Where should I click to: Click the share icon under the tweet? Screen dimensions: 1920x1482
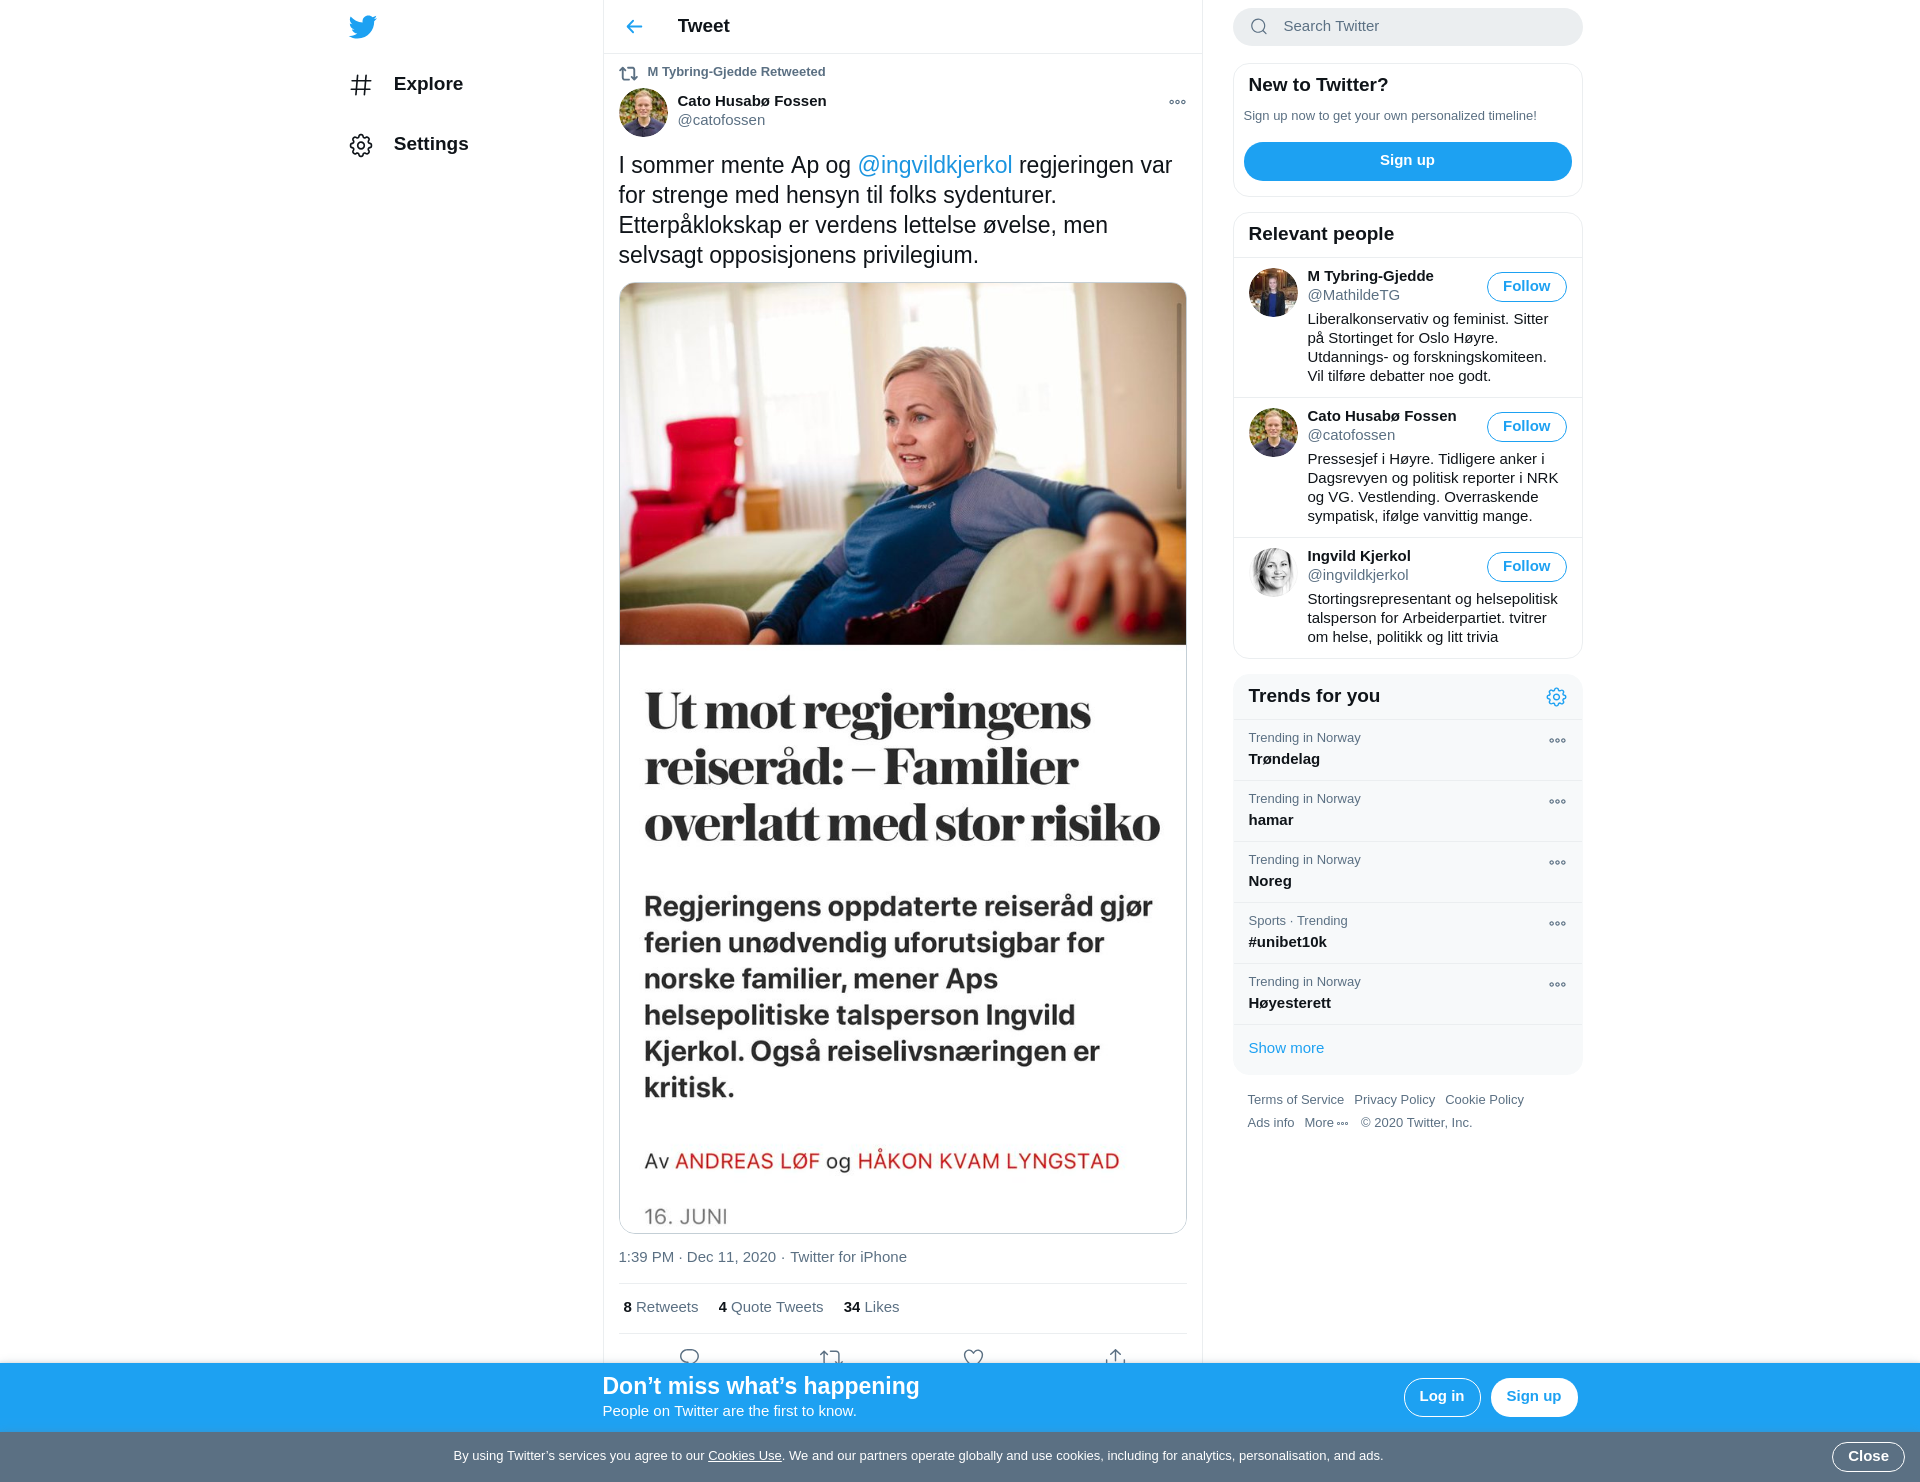coord(1115,1356)
